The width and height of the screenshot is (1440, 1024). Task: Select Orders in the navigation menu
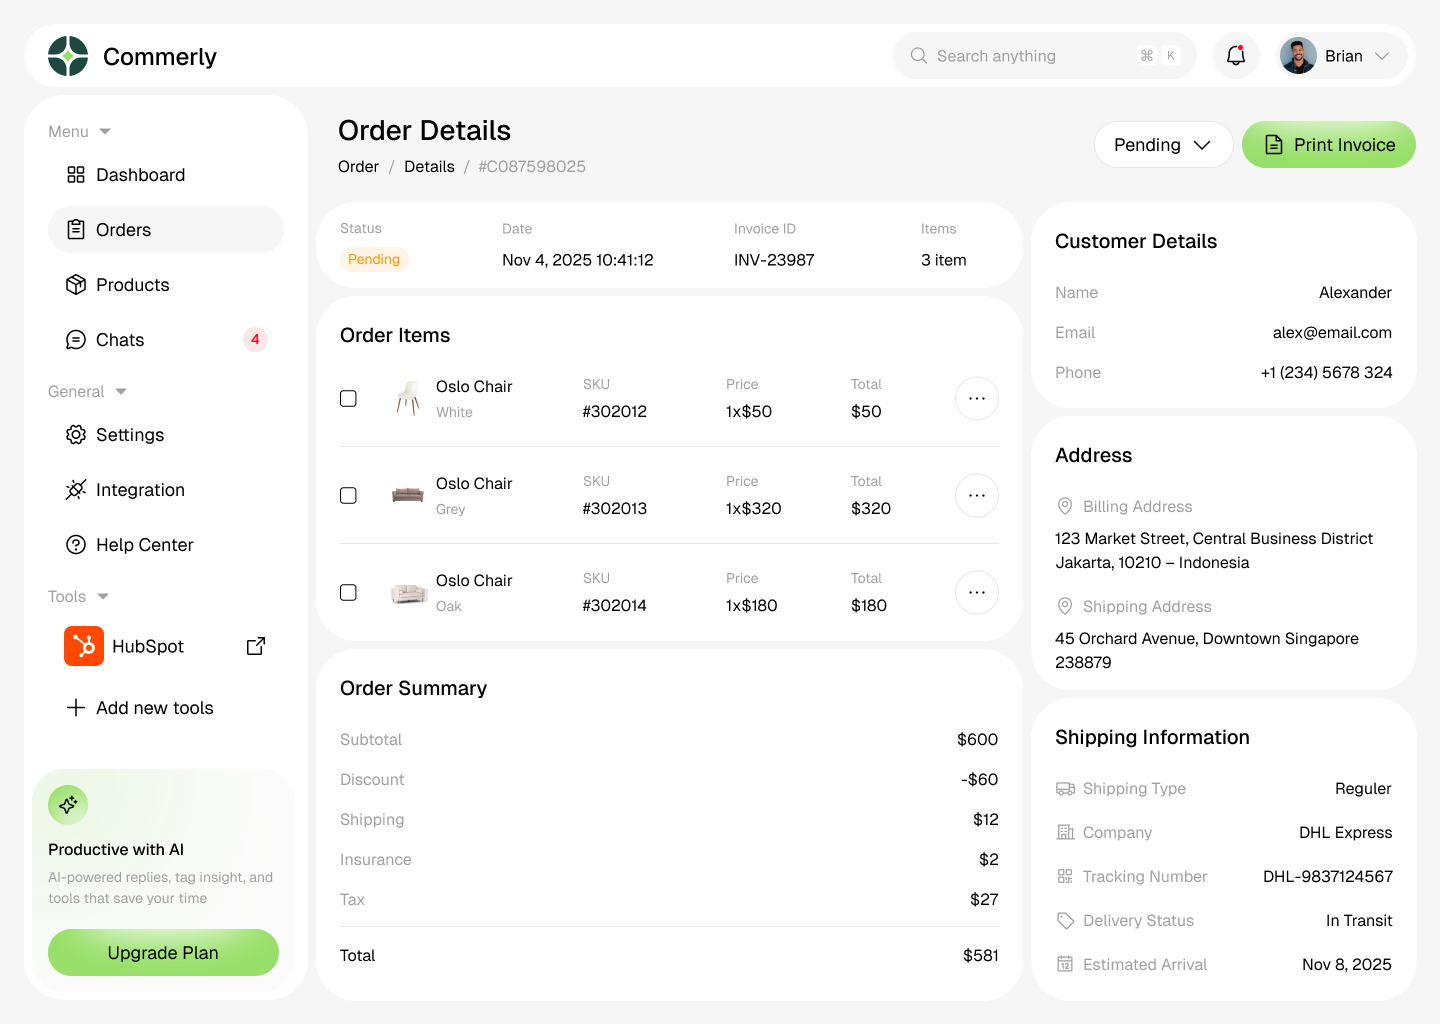click(123, 229)
